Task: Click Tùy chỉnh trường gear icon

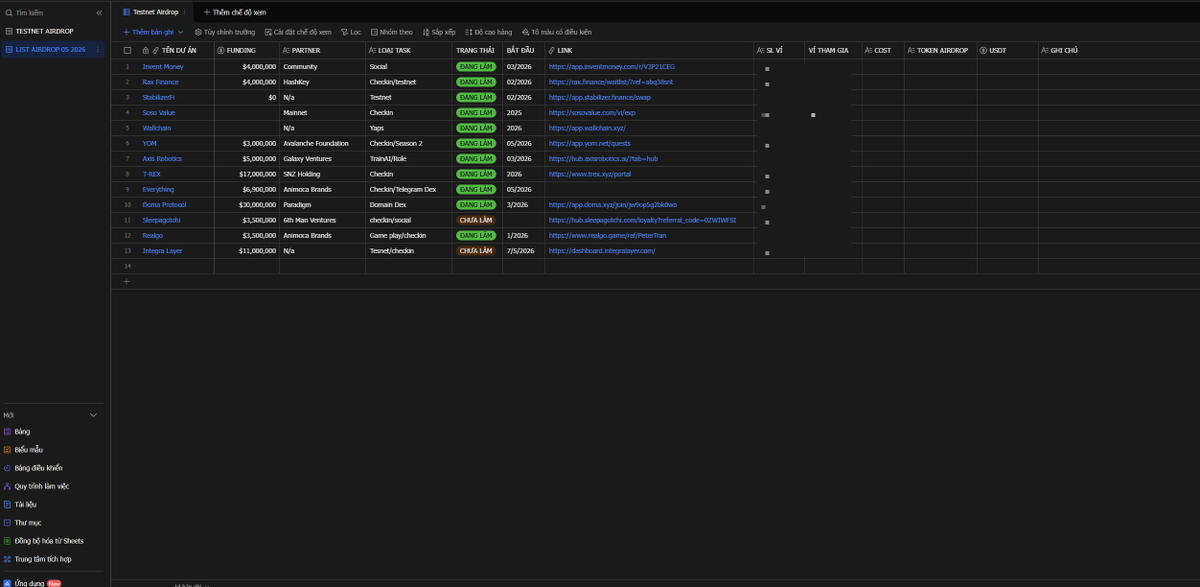Action: click(x=198, y=32)
